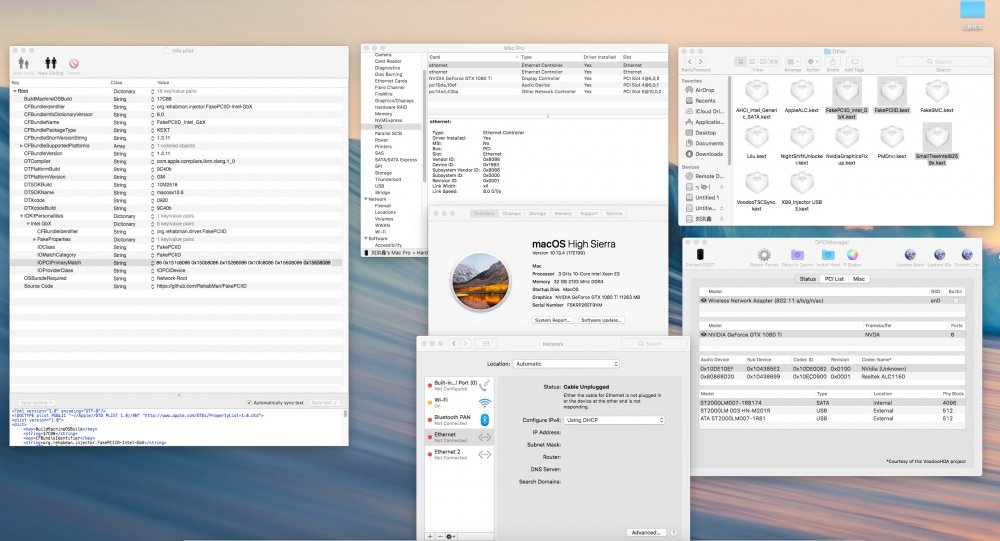The height and width of the screenshot is (541, 1000).
Task: Switch to Support tab in About This Mac
Action: tap(589, 213)
